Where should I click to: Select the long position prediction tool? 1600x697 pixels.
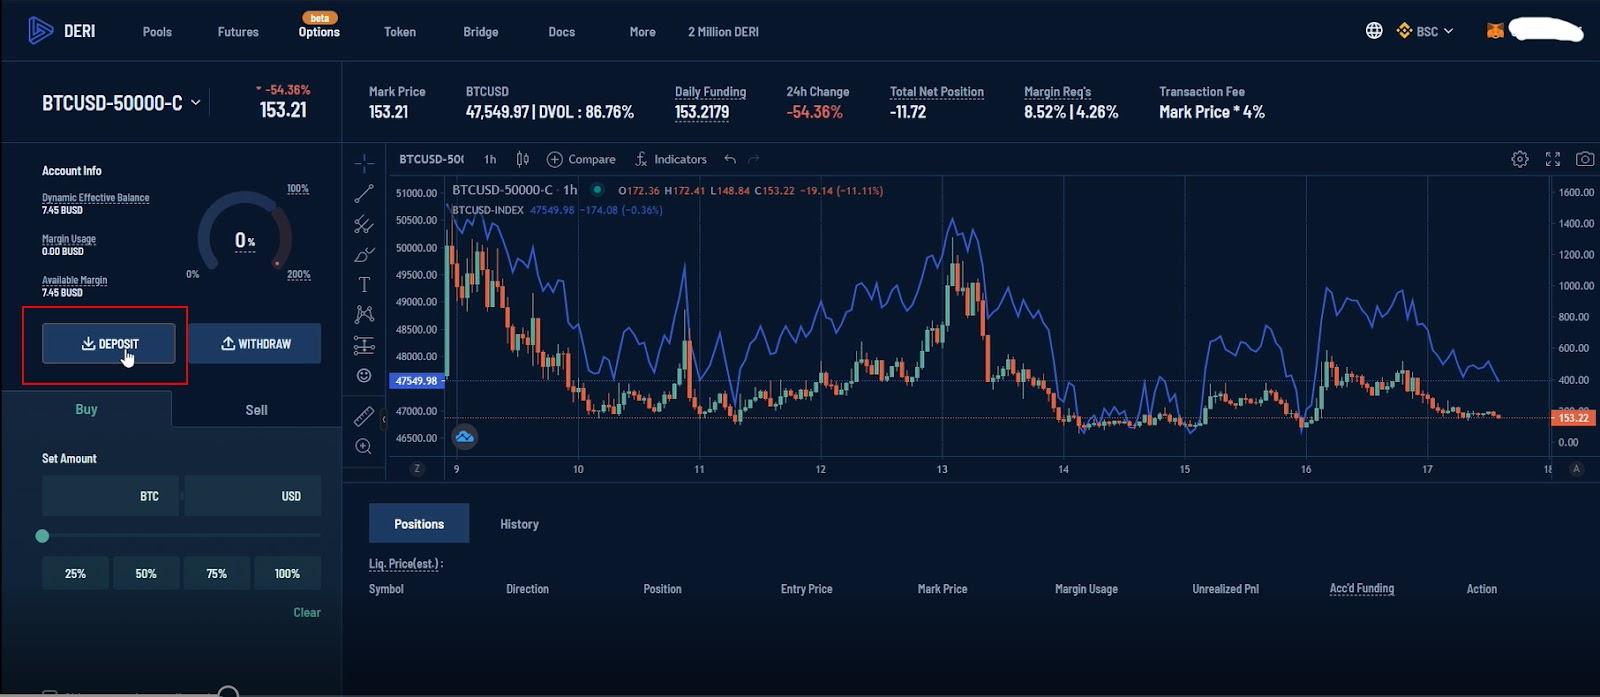tap(364, 346)
